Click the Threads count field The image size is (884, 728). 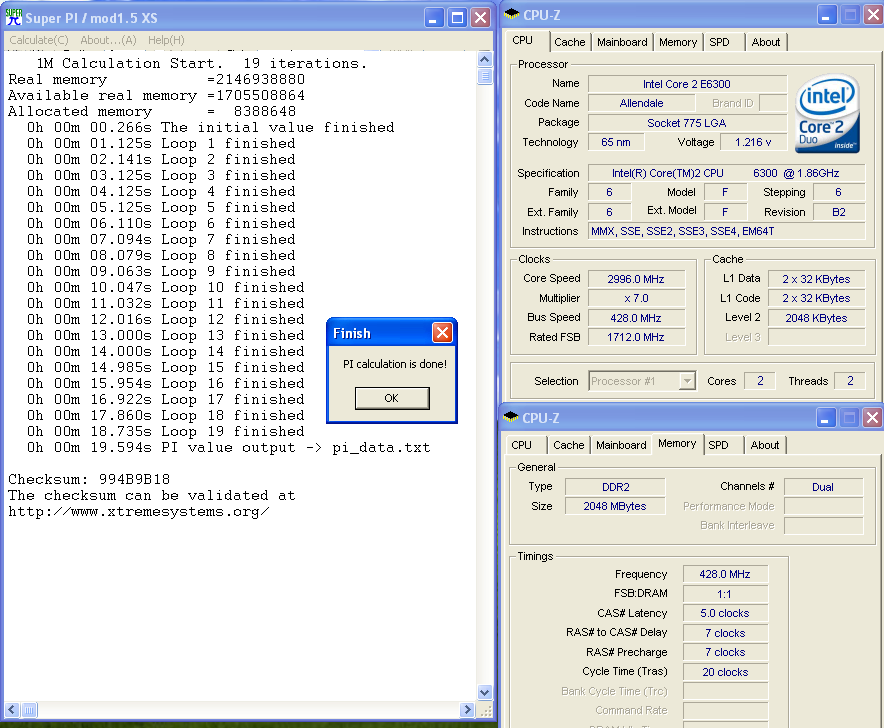point(850,381)
